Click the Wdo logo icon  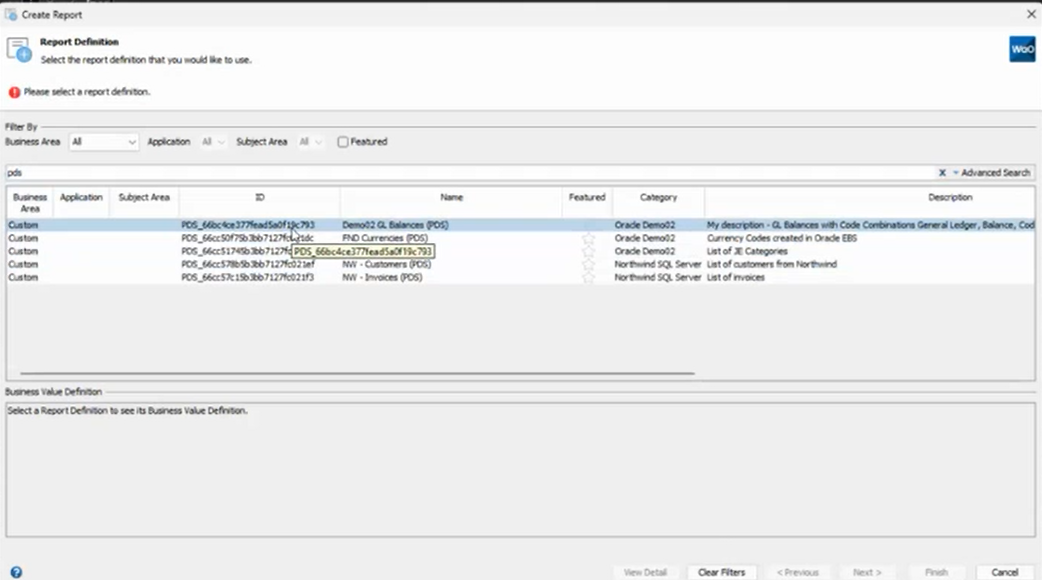point(1022,49)
